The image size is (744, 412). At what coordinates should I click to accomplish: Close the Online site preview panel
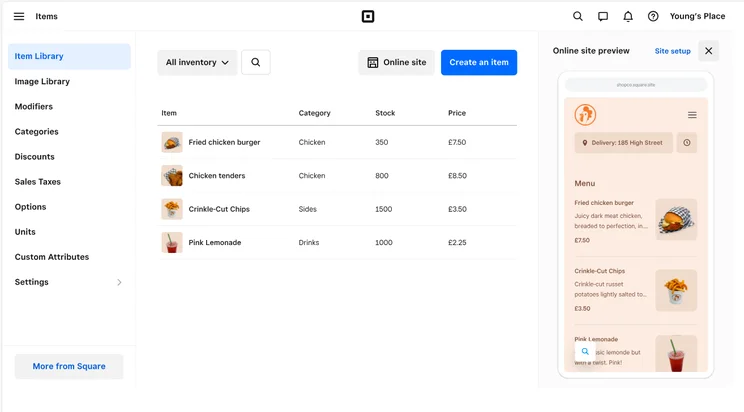[x=708, y=51]
